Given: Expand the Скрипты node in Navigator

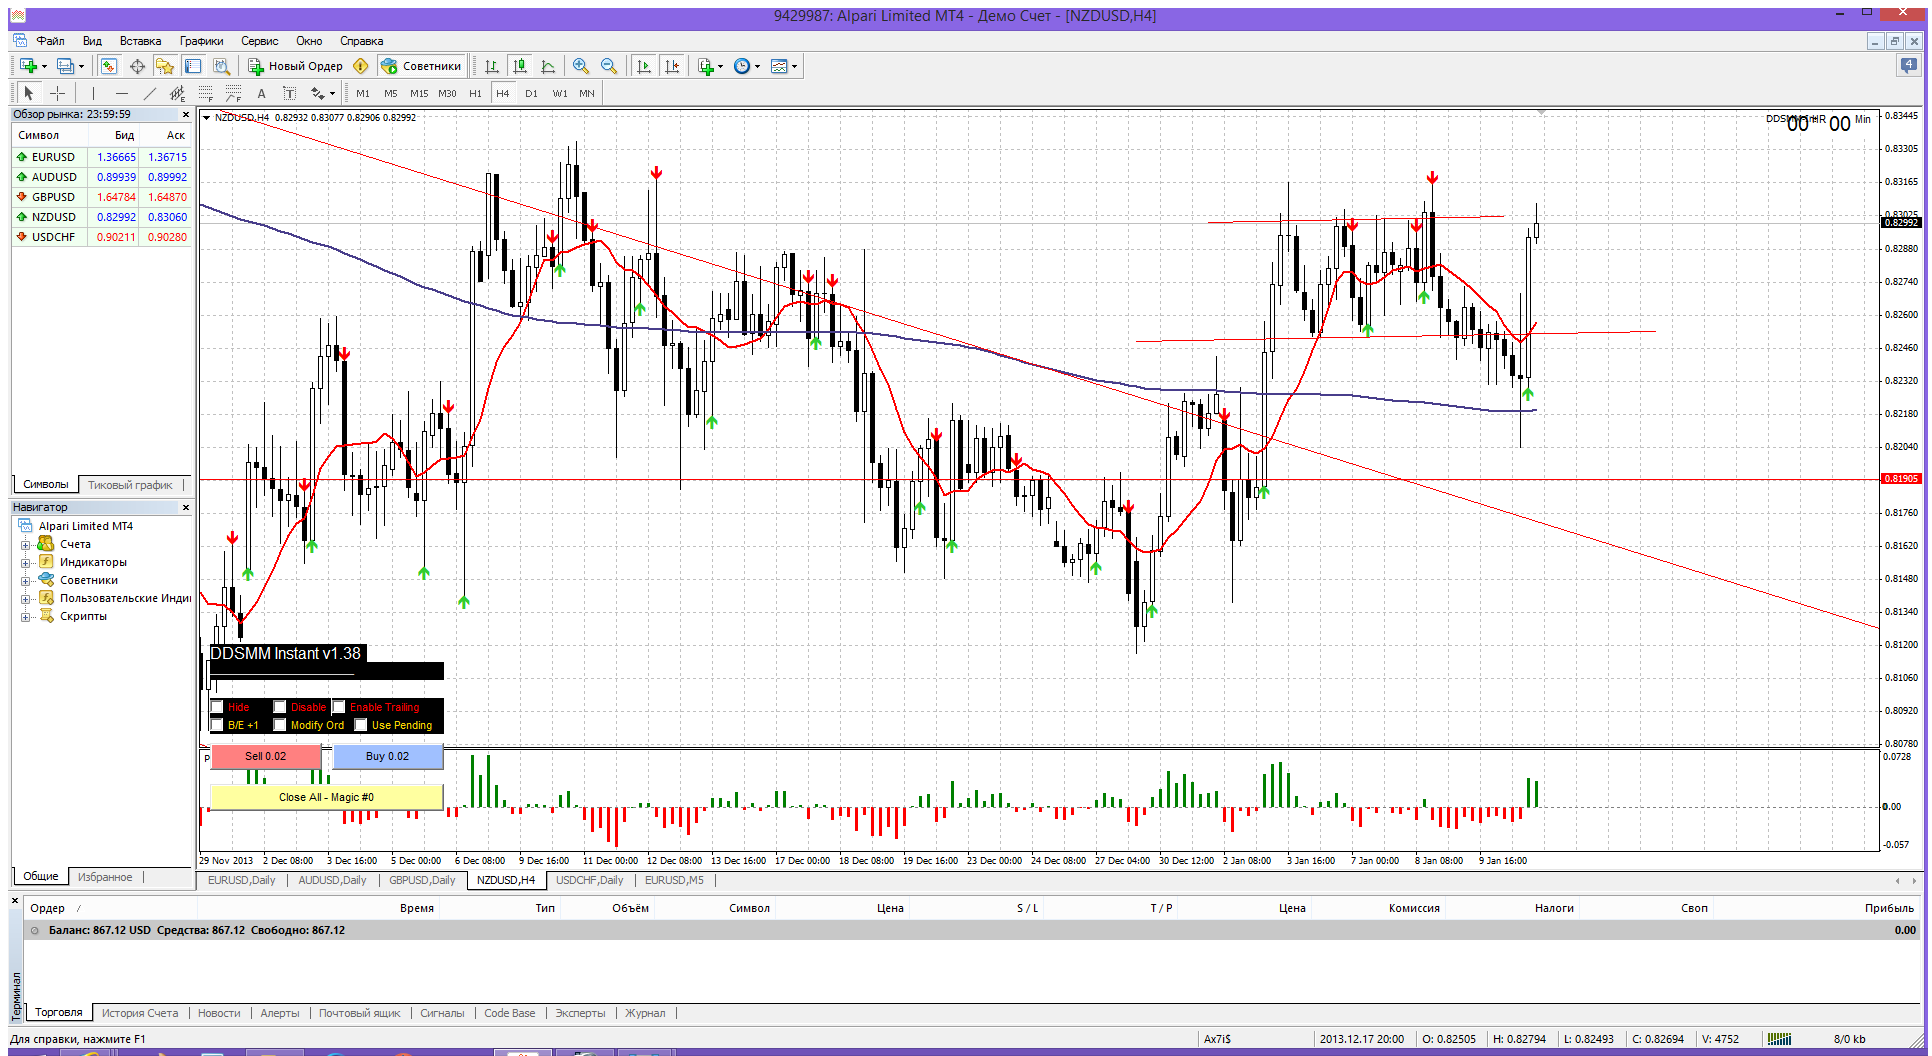Looking at the screenshot, I should tap(25, 617).
